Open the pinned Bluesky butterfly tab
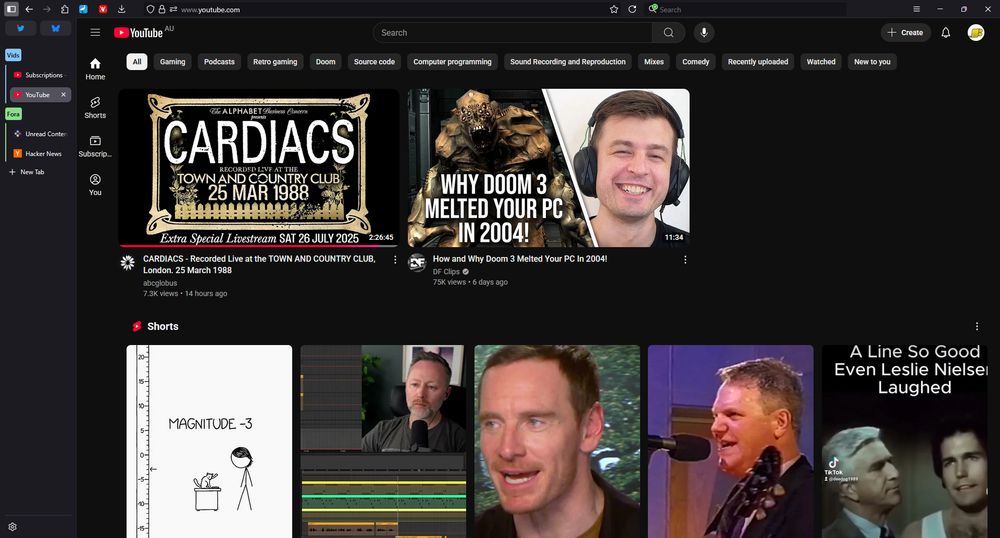 click(55, 29)
